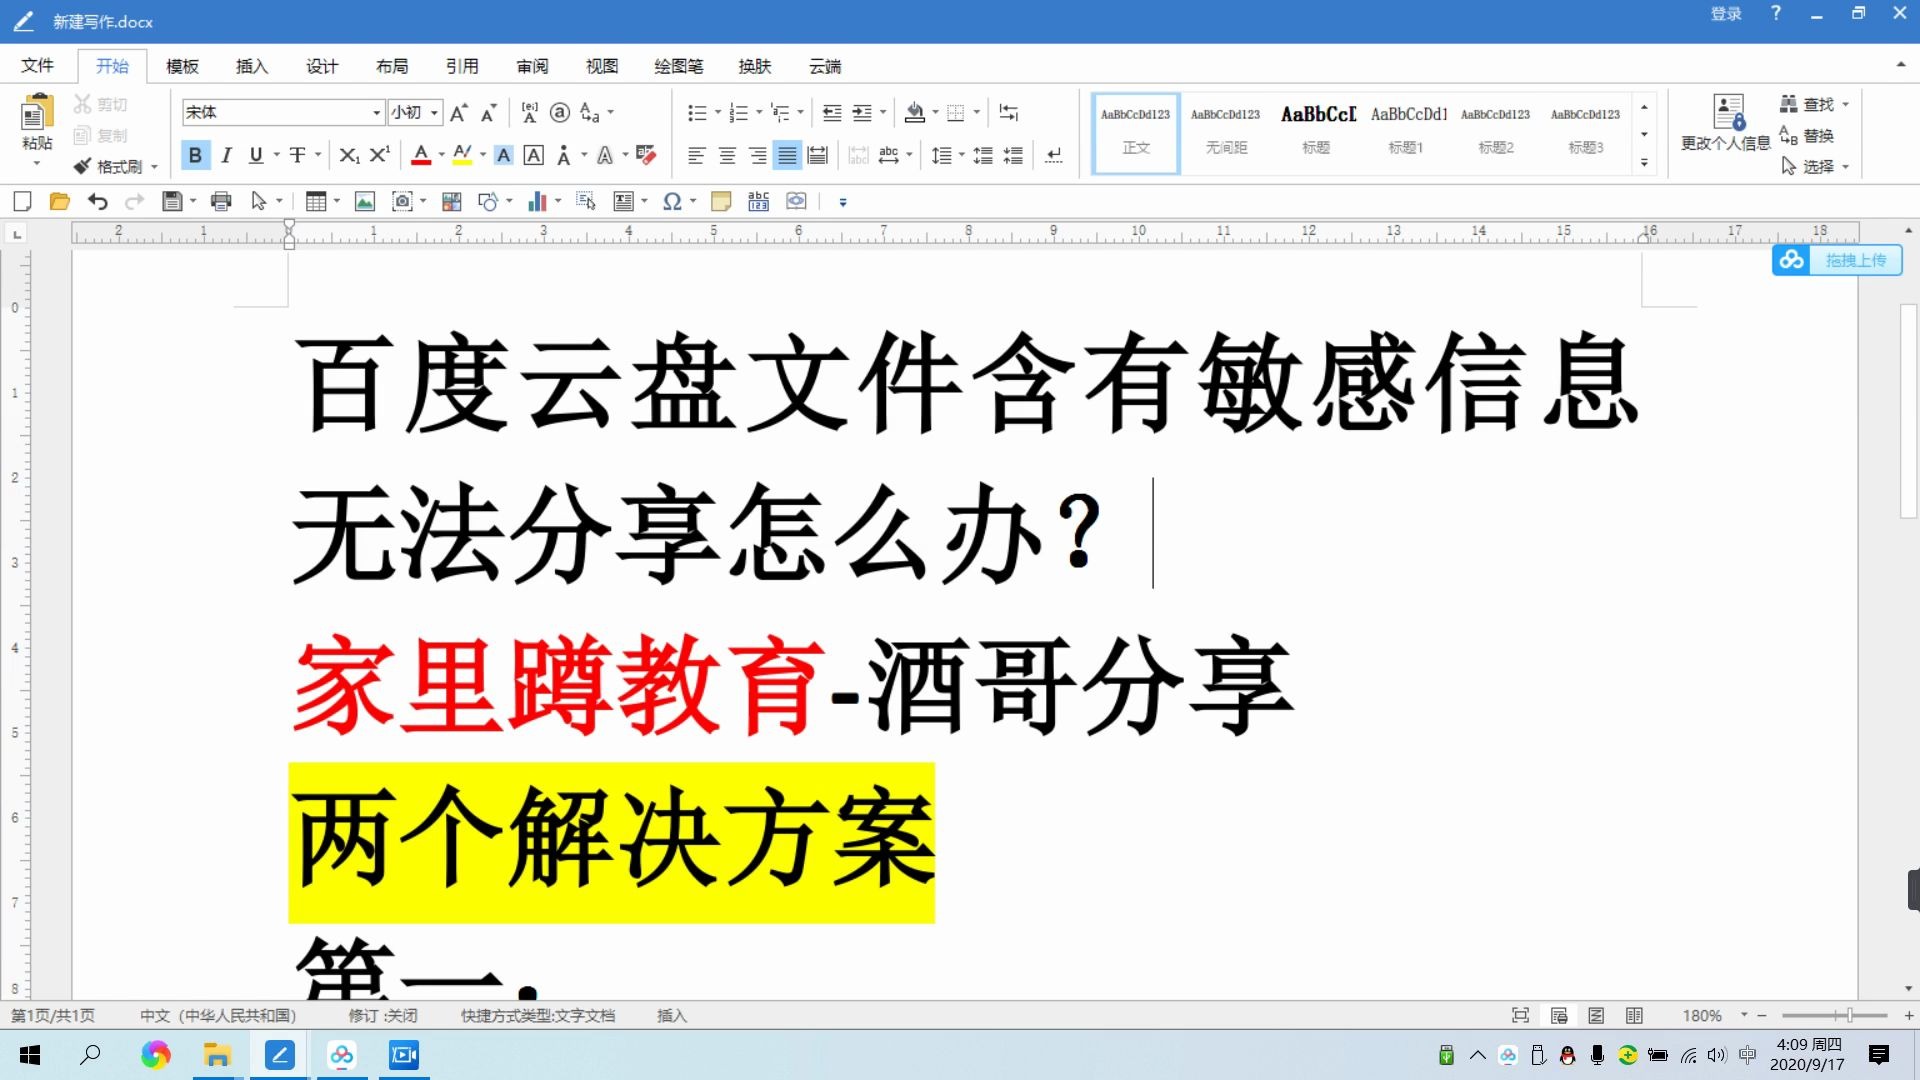Screen dimensions: 1920x1080
Task: Click the Login link in title bar
Action: tap(1726, 14)
